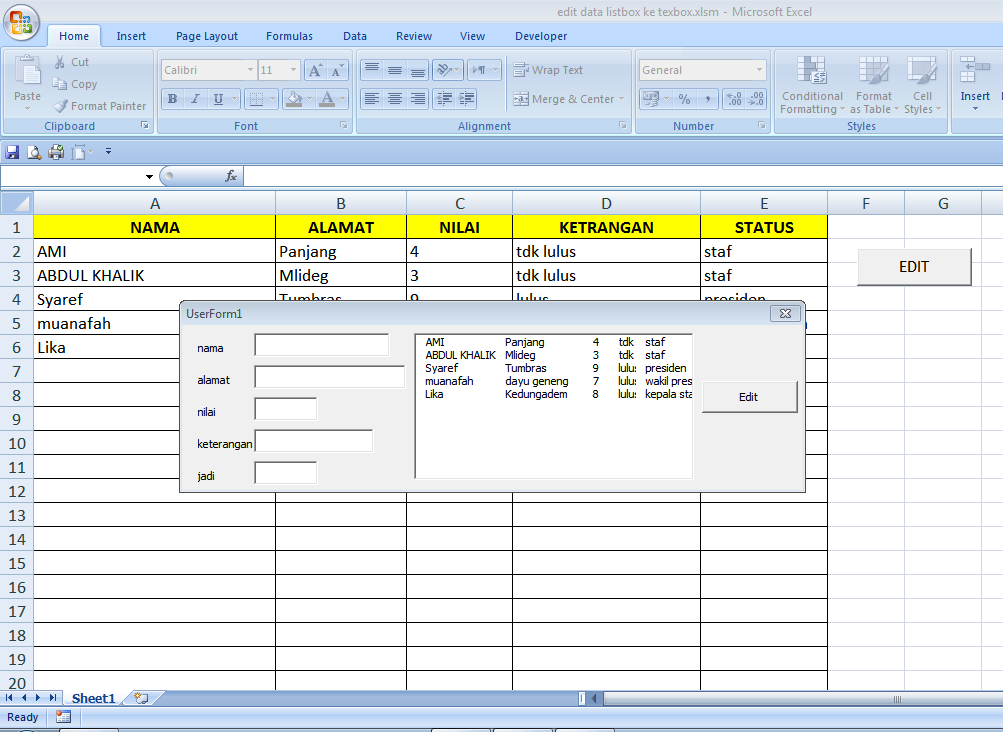
Task: Click inside the nama text field
Action: (320, 344)
